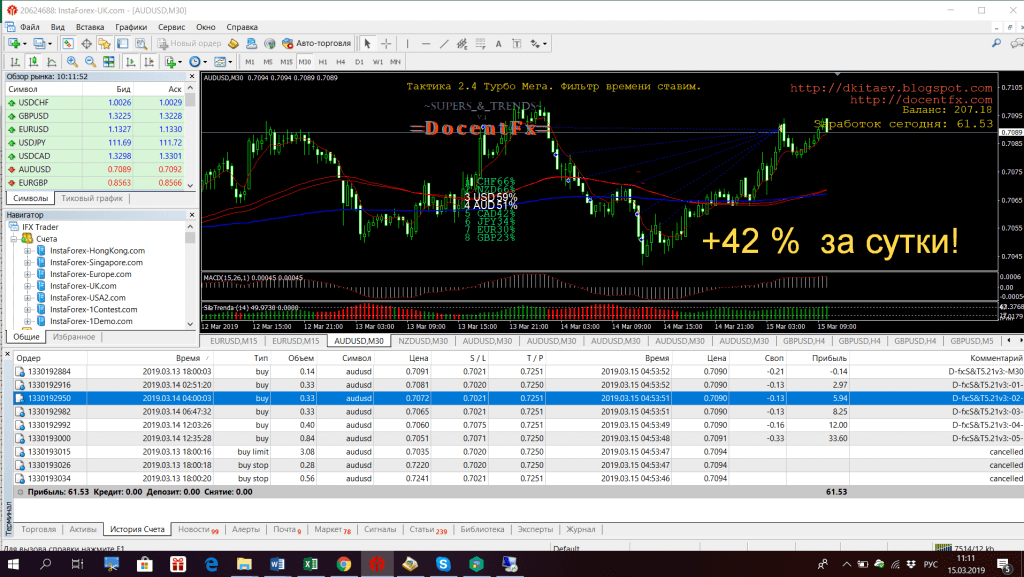The image size is (1024, 577).
Task: Zoom in on the chart
Action: click(x=72, y=62)
